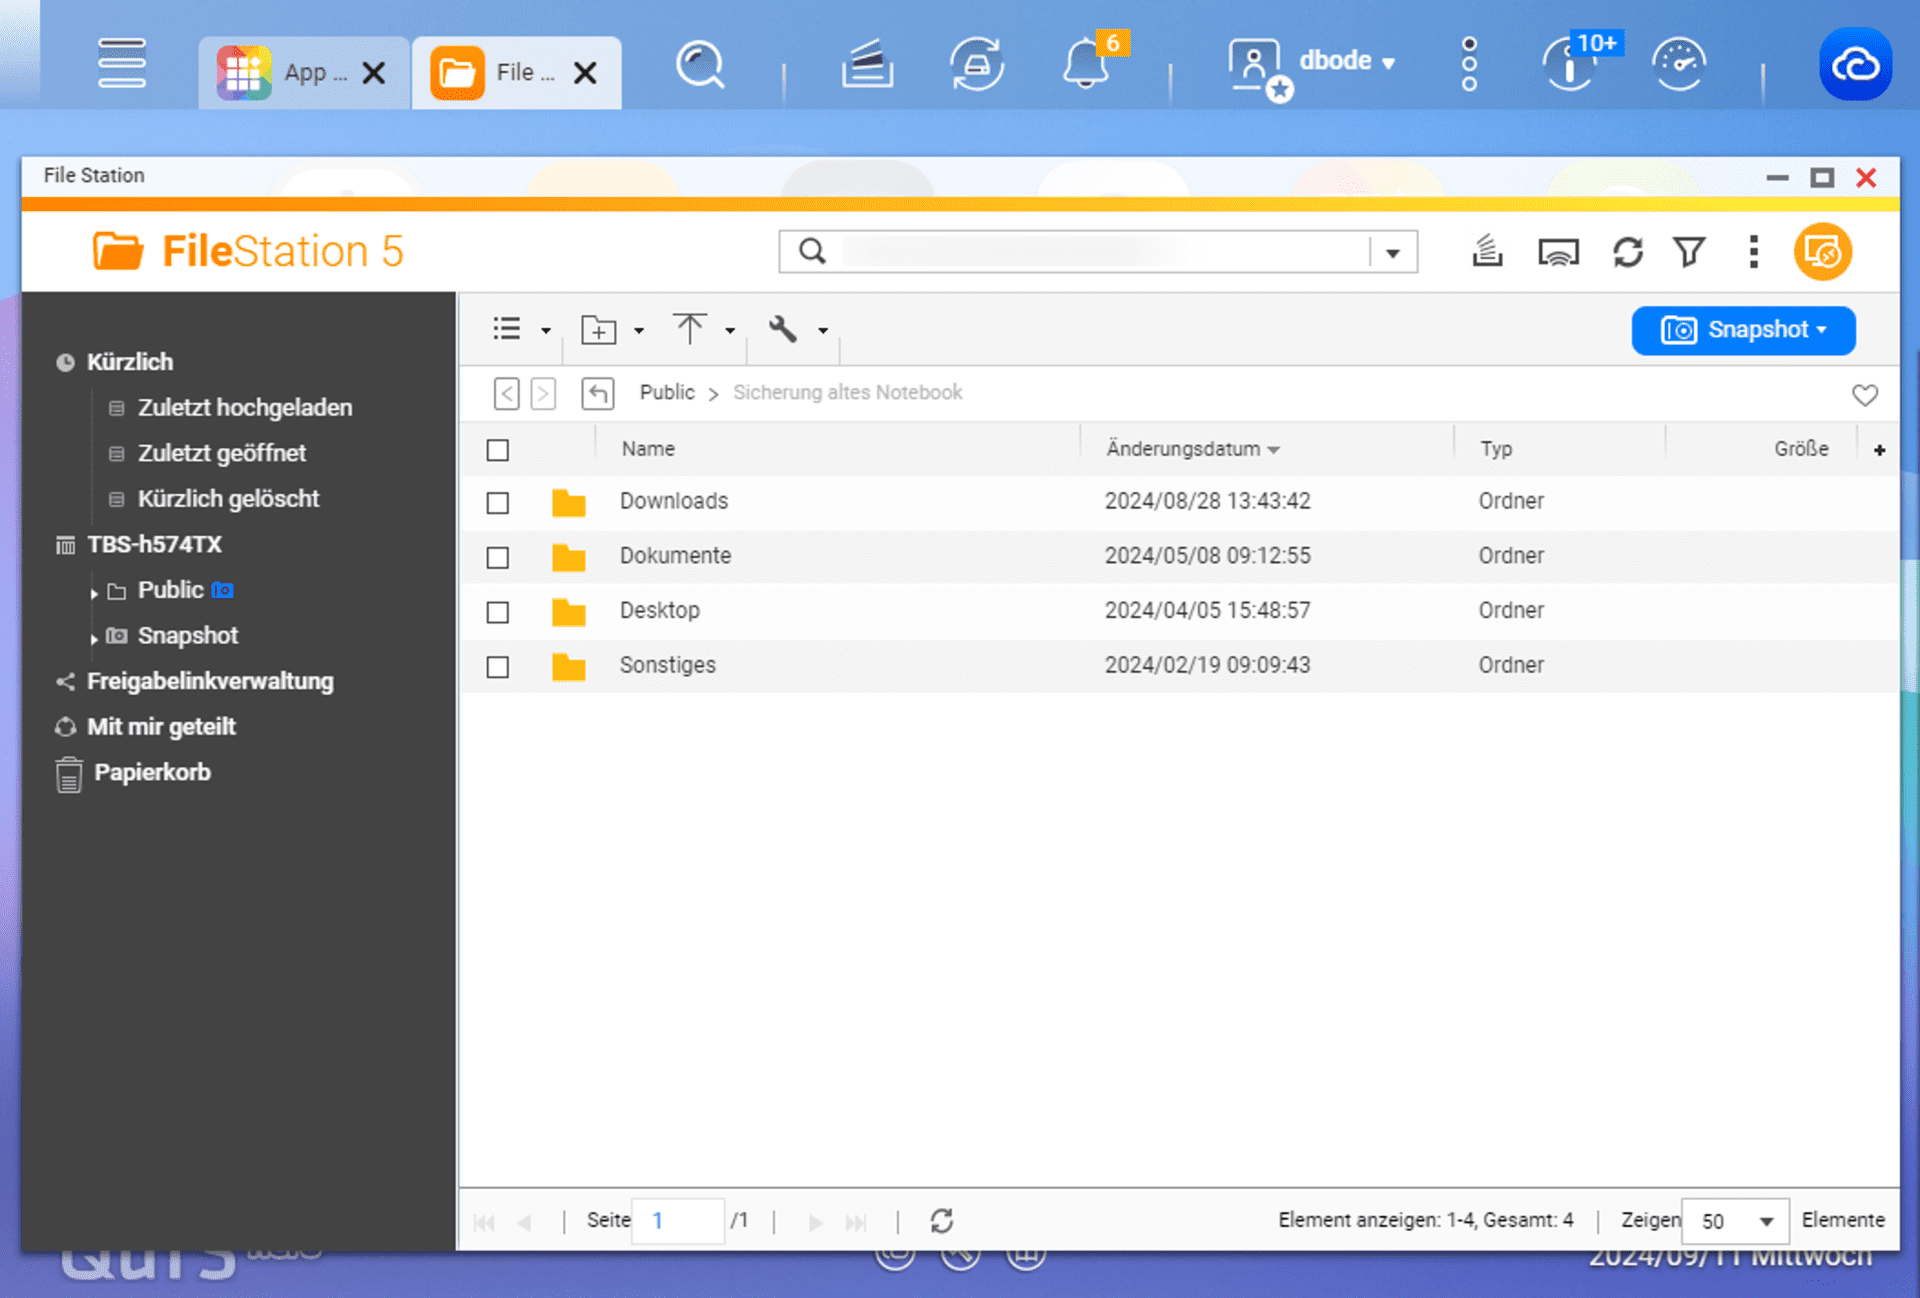This screenshot has width=1920, height=1298.
Task: Open the advanced search dropdown arrow
Action: pos(1392,253)
